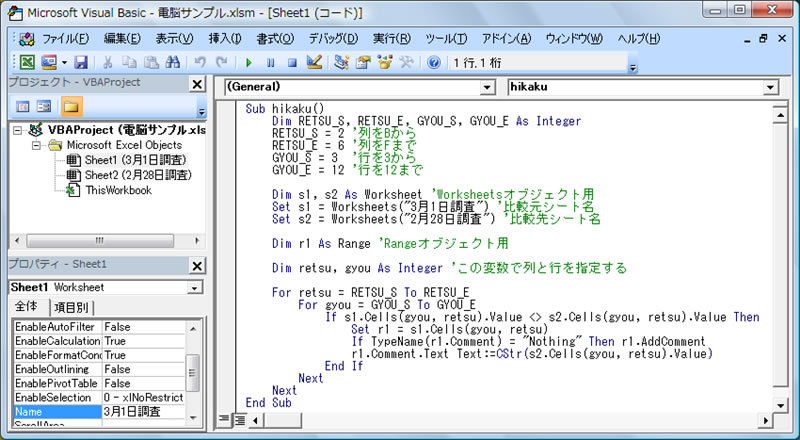Click View Object icon in Project panel
The image size is (800, 440).
[x=44, y=107]
